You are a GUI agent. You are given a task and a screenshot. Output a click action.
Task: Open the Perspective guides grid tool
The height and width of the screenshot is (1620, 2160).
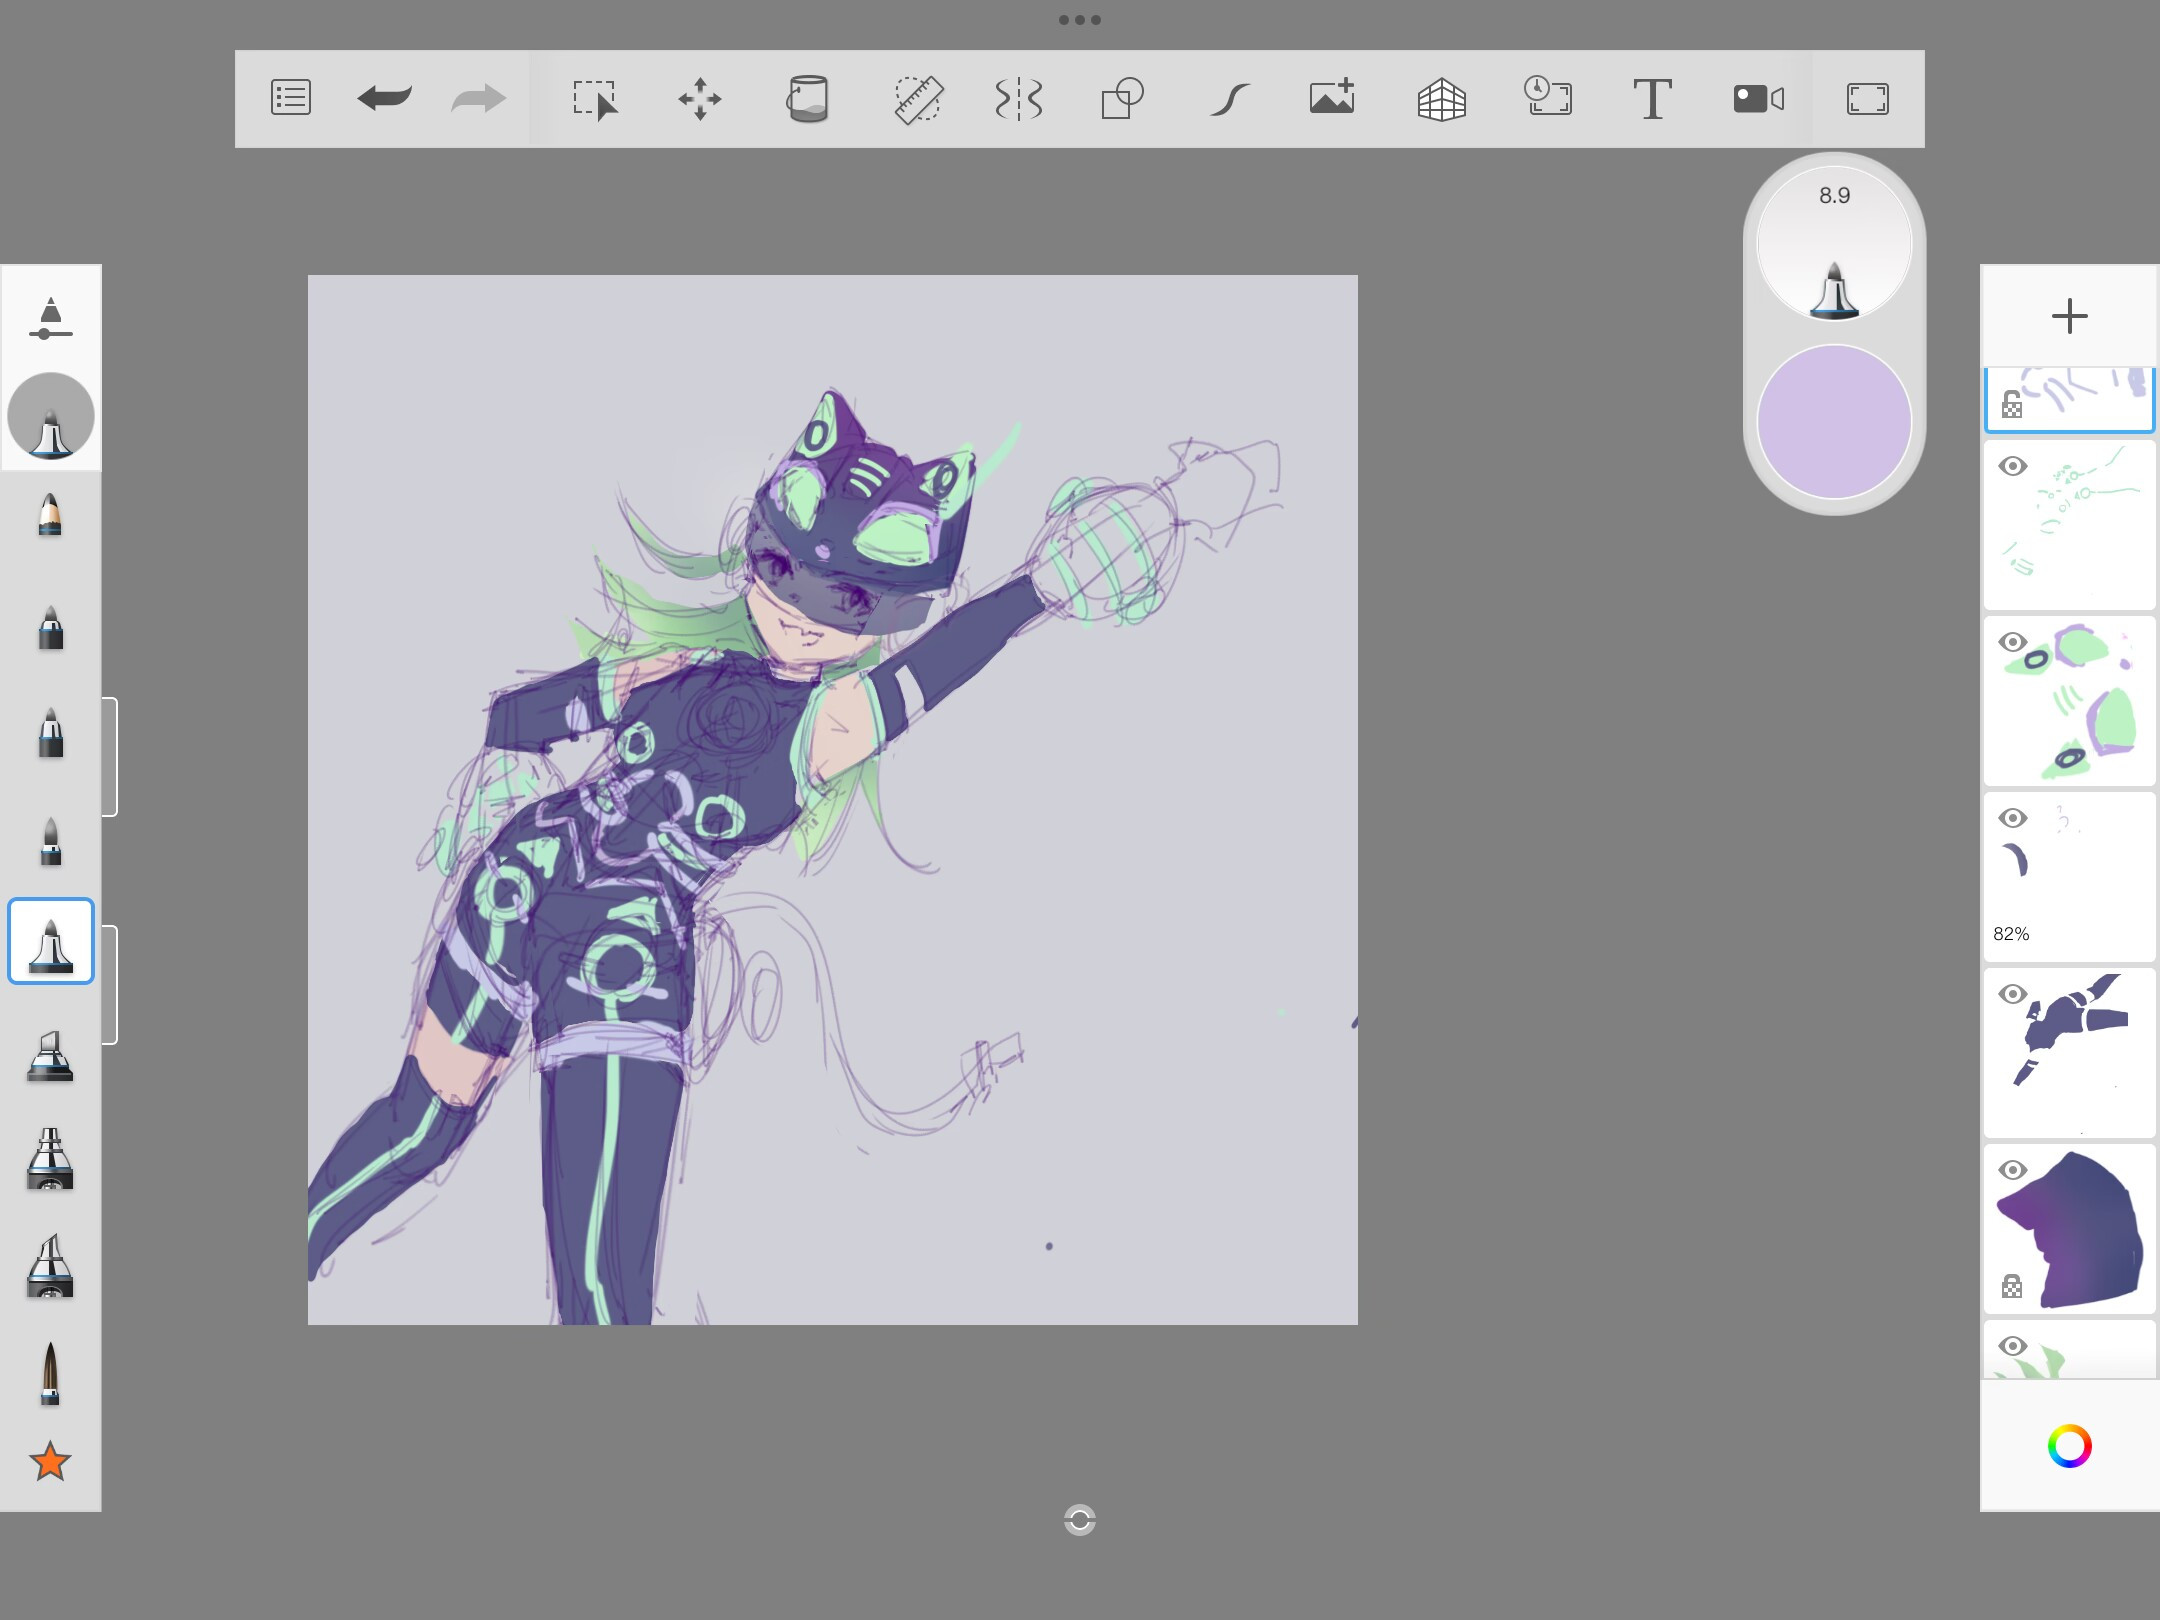1441,99
